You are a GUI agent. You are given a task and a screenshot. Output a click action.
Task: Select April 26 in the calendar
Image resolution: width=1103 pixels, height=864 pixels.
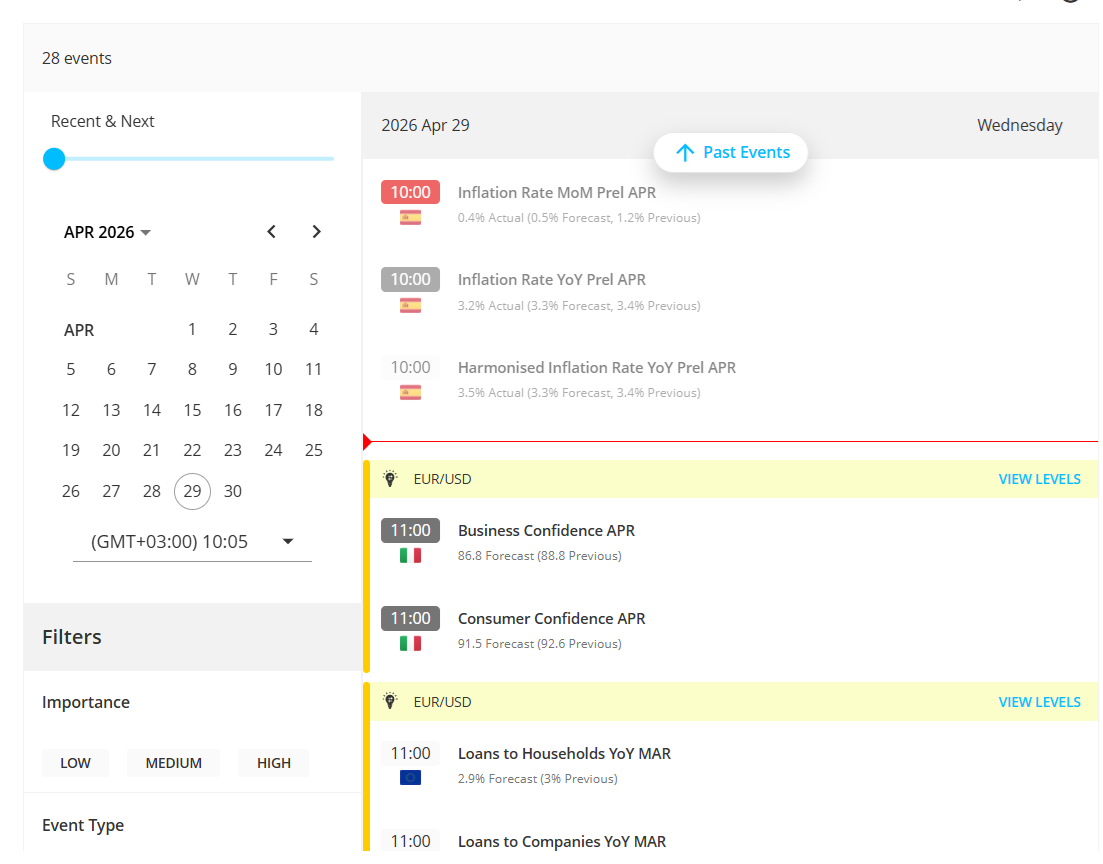(x=70, y=491)
